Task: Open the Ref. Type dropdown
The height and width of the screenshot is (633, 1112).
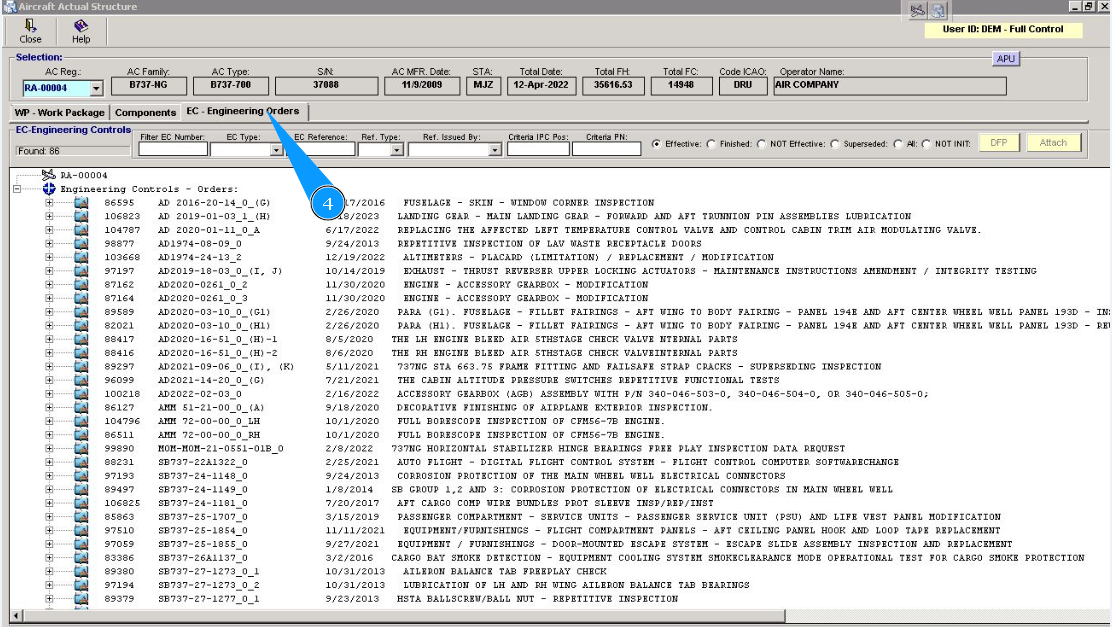Action: 397,150
